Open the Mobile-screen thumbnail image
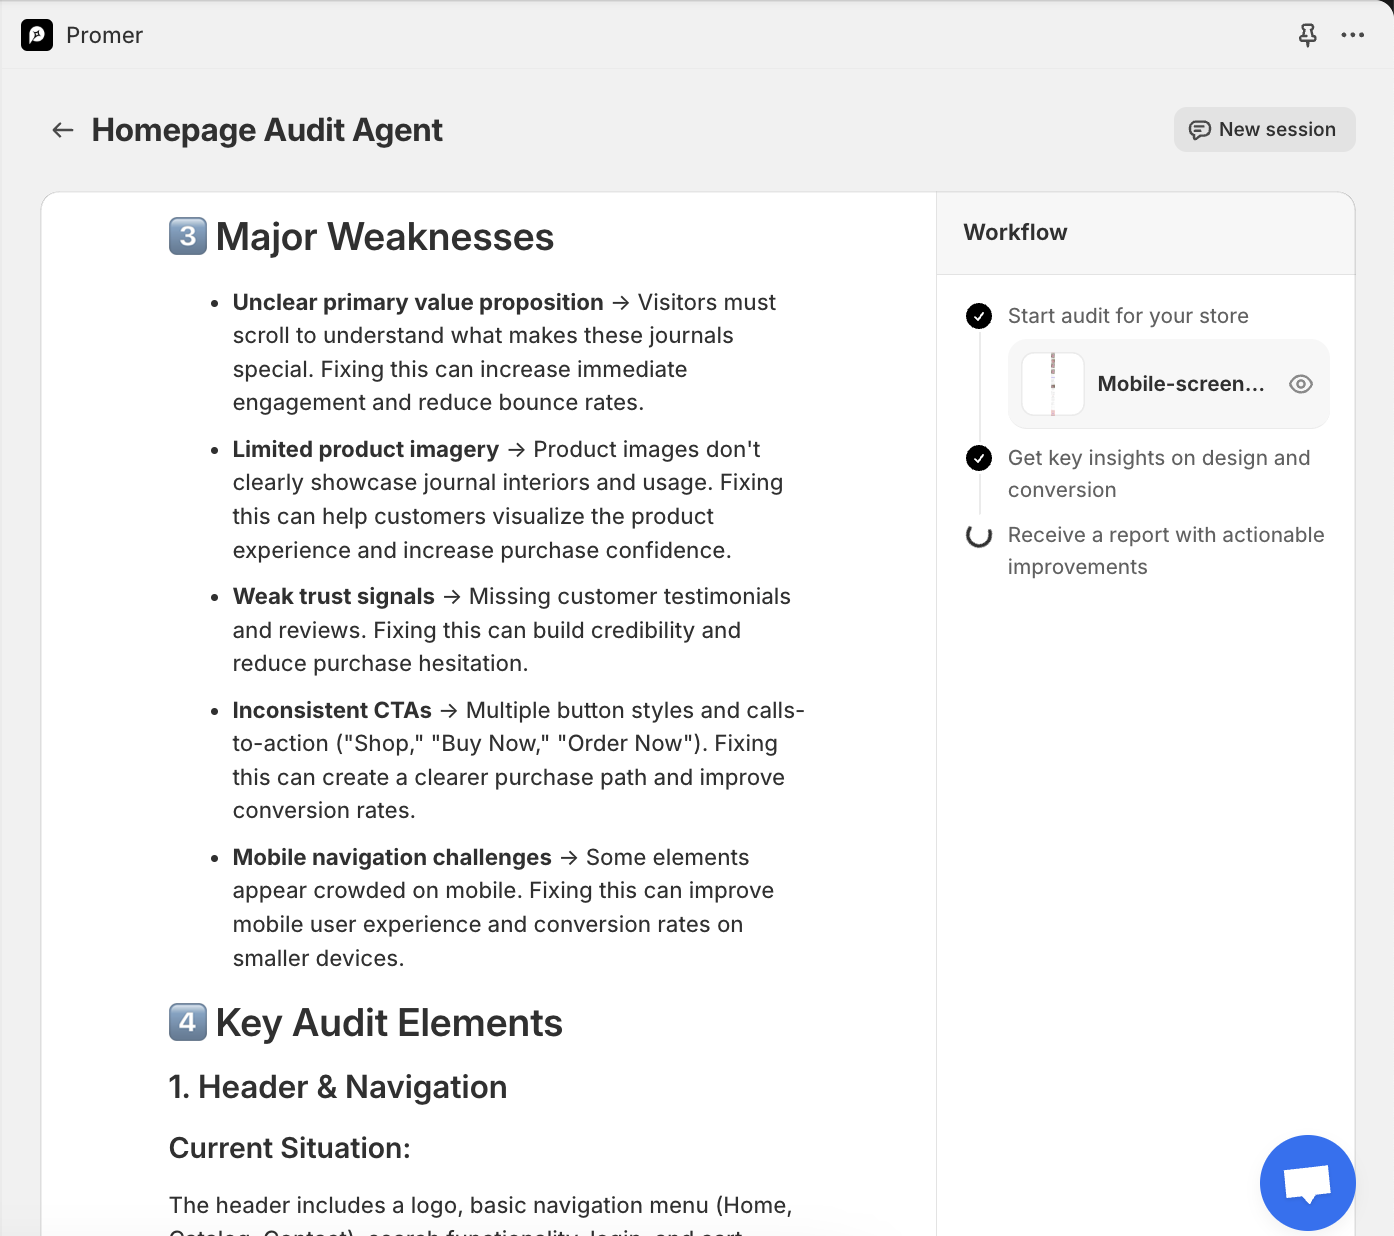1394x1236 pixels. click(1053, 384)
